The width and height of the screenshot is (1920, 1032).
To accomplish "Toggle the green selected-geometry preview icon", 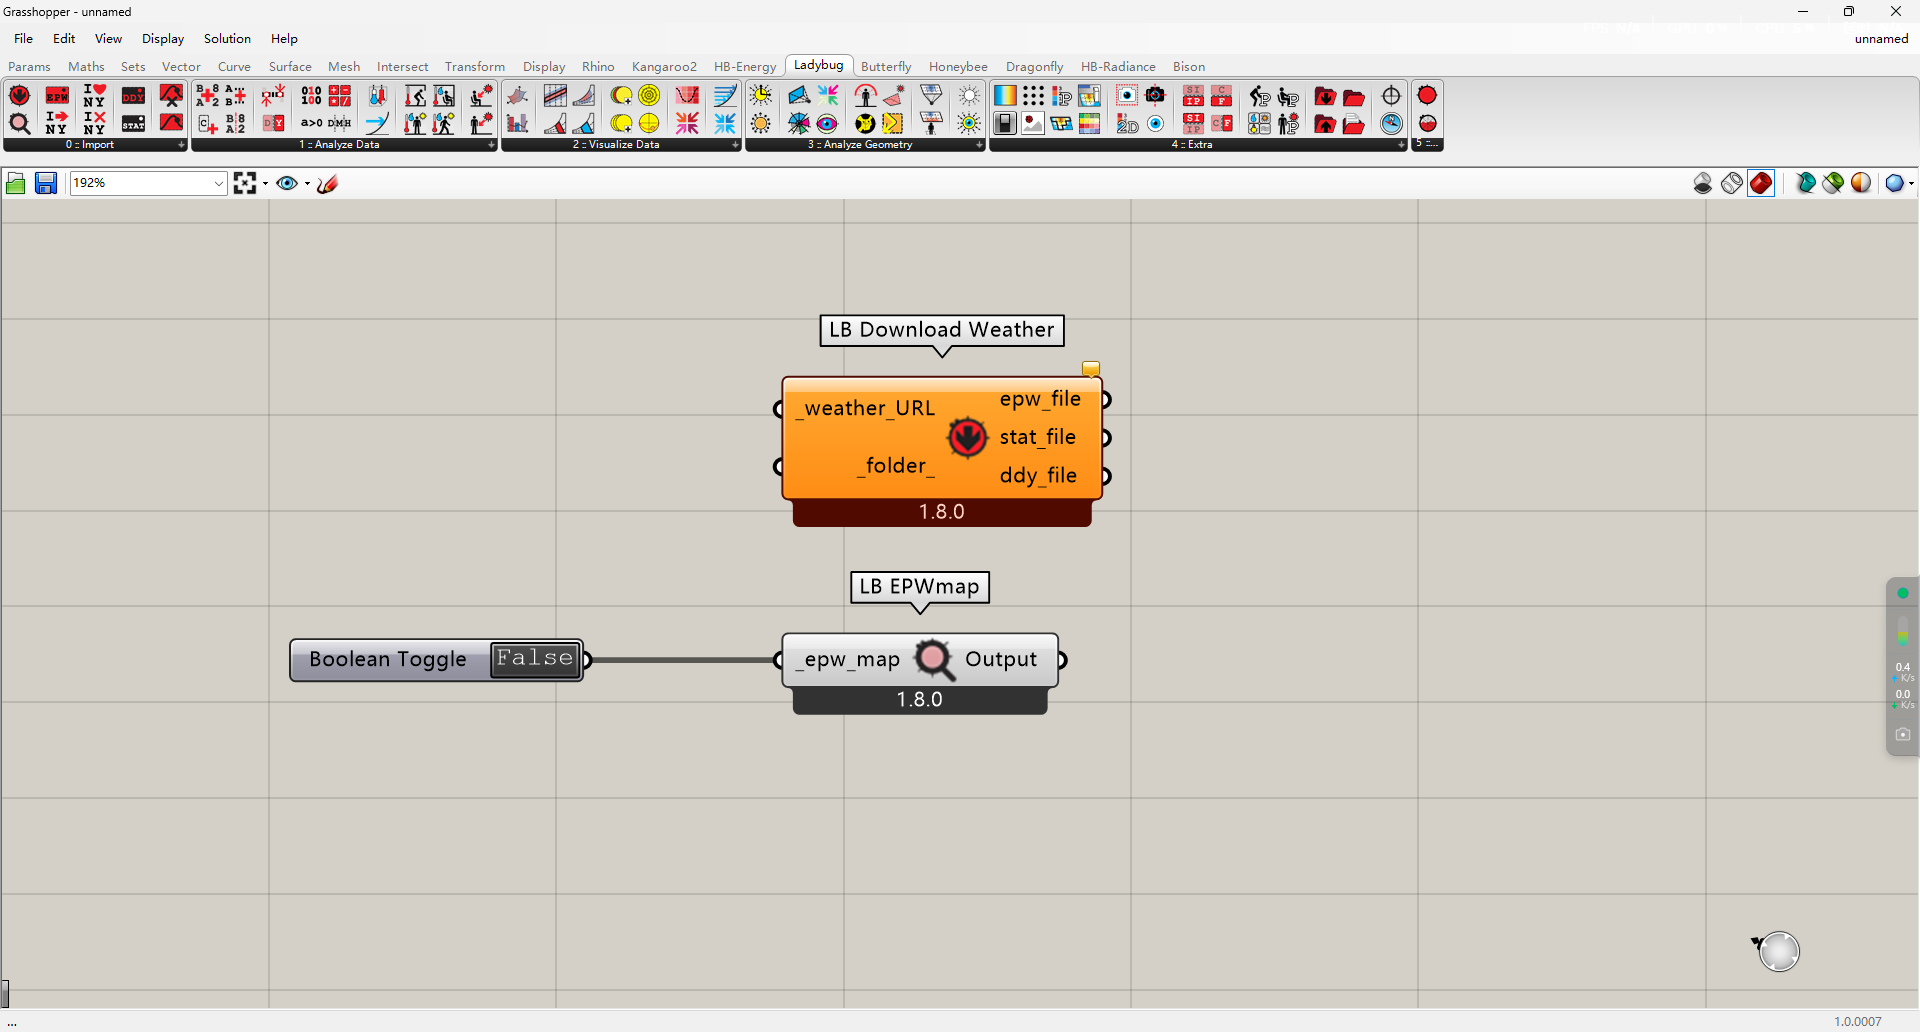I will [1833, 183].
